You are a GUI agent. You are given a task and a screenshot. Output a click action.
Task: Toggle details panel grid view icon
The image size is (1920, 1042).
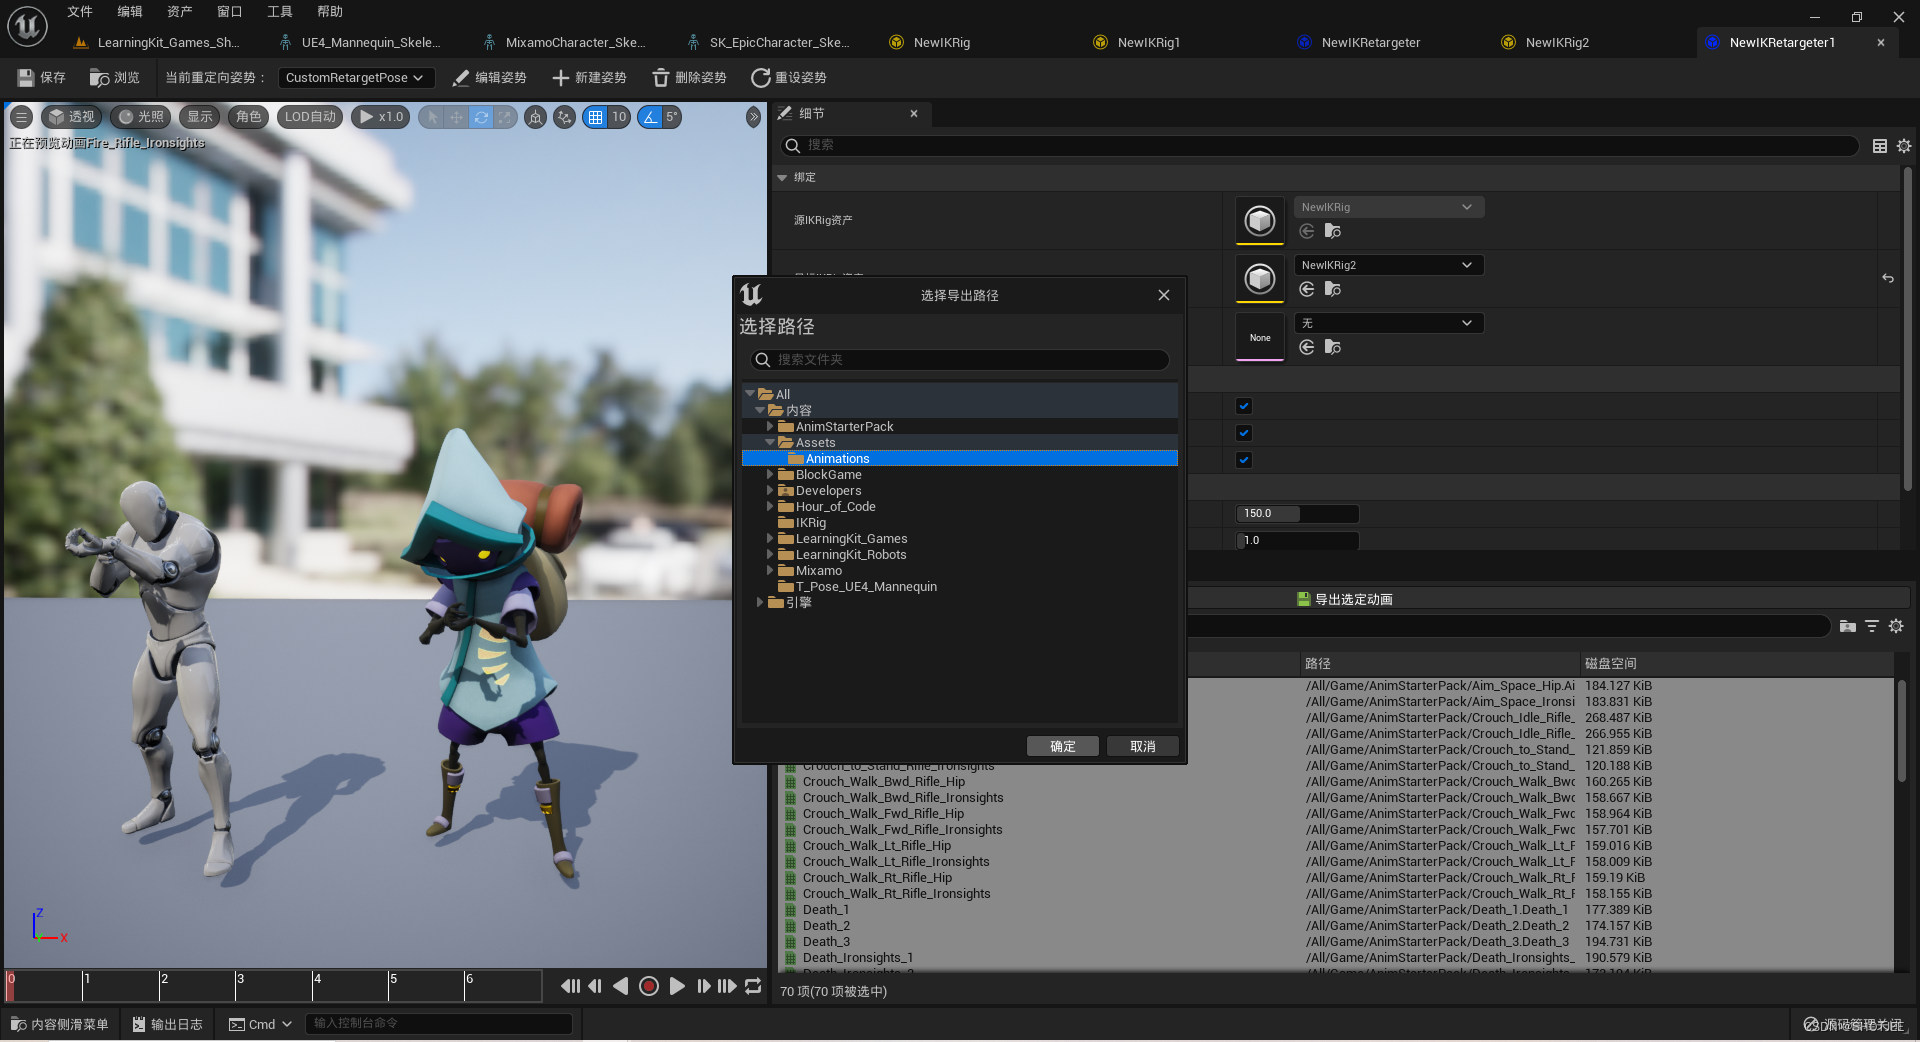(x=1880, y=146)
